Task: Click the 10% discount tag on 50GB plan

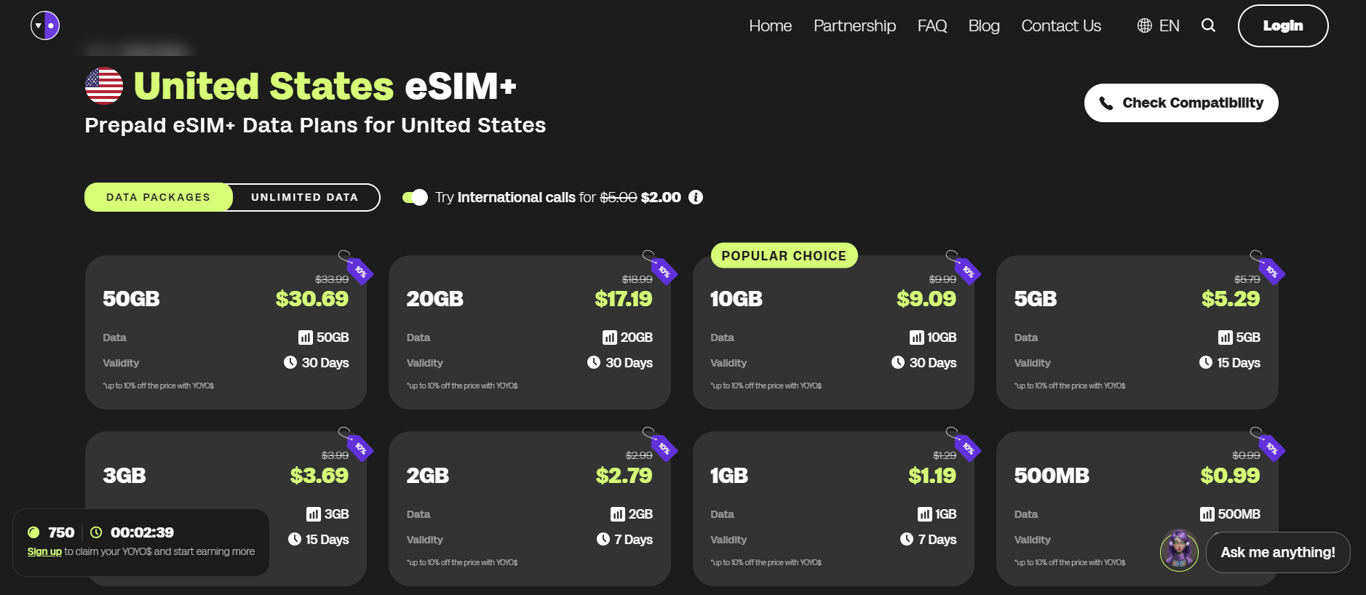Action: [360, 271]
